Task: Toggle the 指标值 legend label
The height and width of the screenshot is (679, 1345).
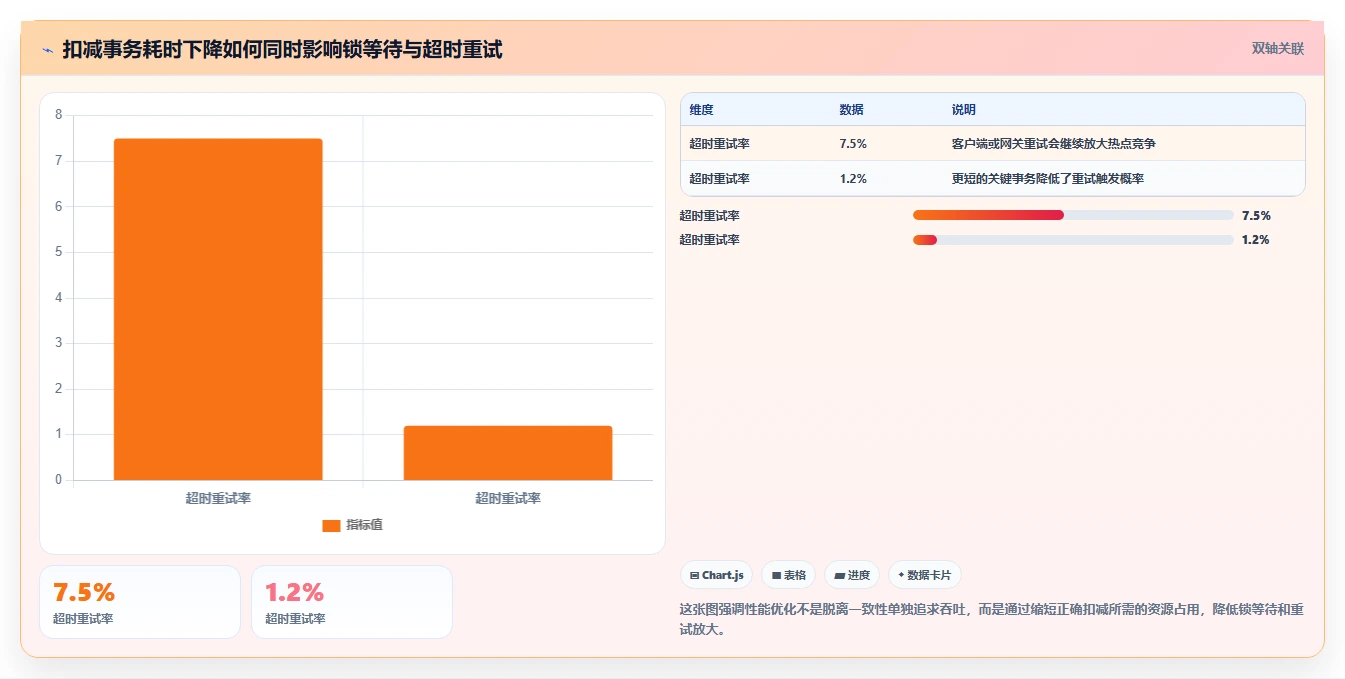Action: click(x=364, y=526)
